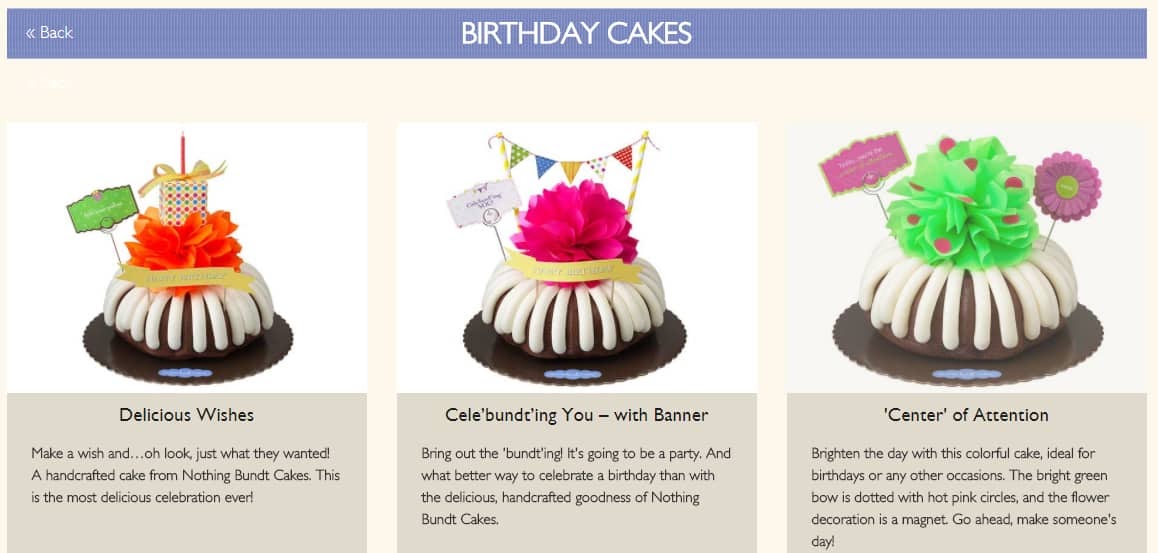Click the green tag on Delicious Wishes cake

click(x=102, y=209)
